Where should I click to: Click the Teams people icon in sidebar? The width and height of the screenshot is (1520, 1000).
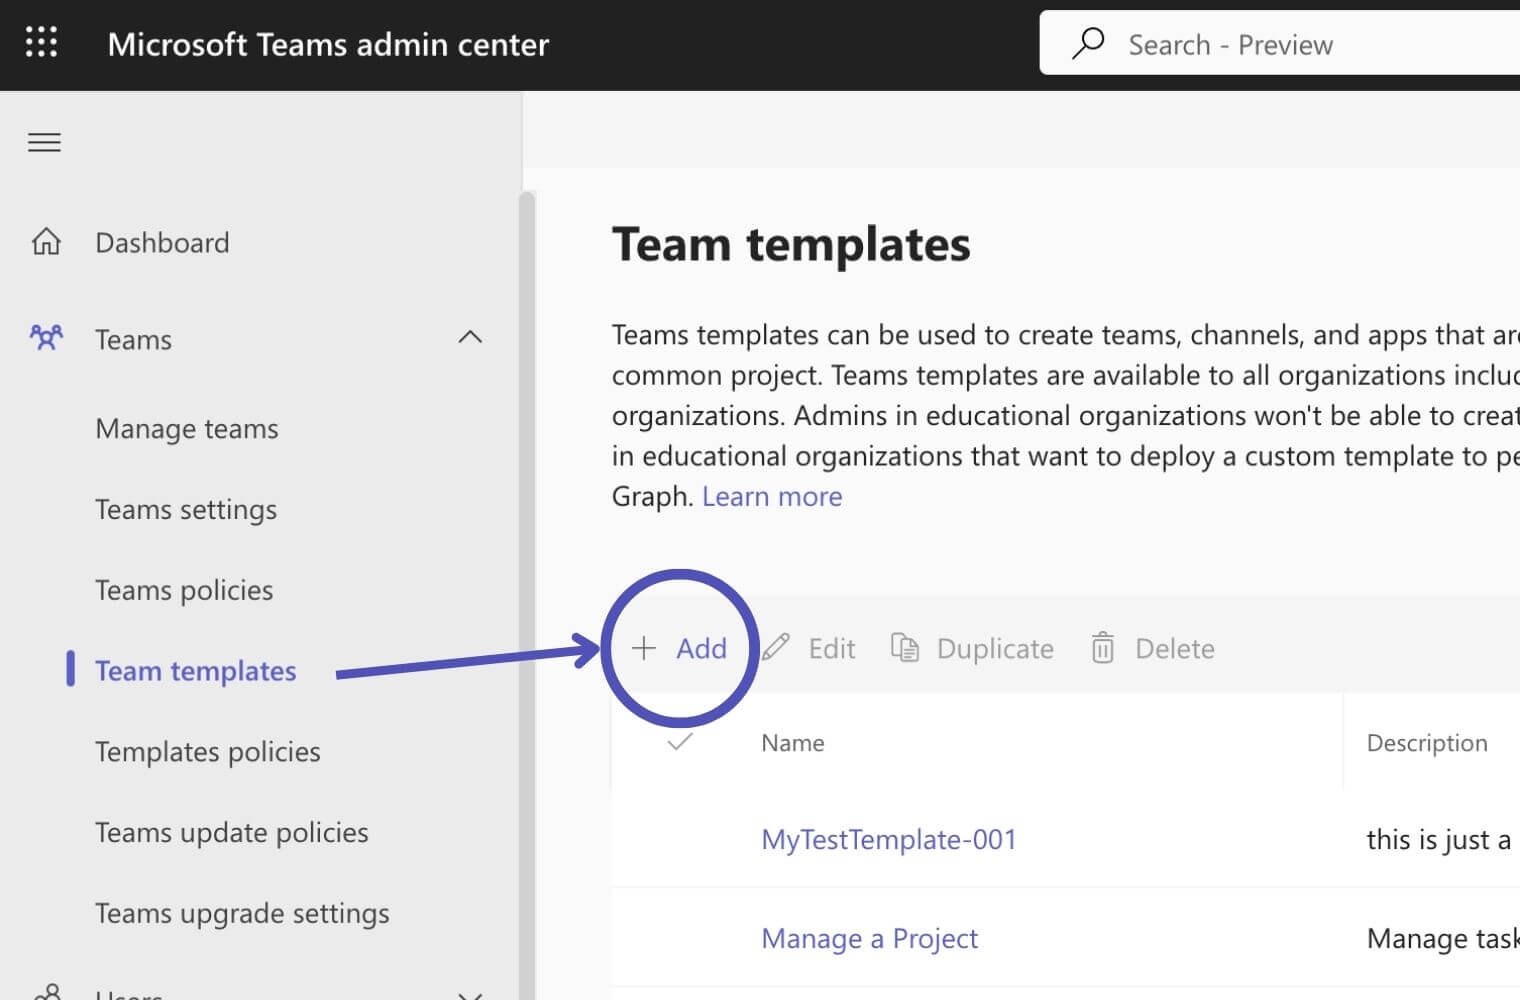[x=46, y=338]
